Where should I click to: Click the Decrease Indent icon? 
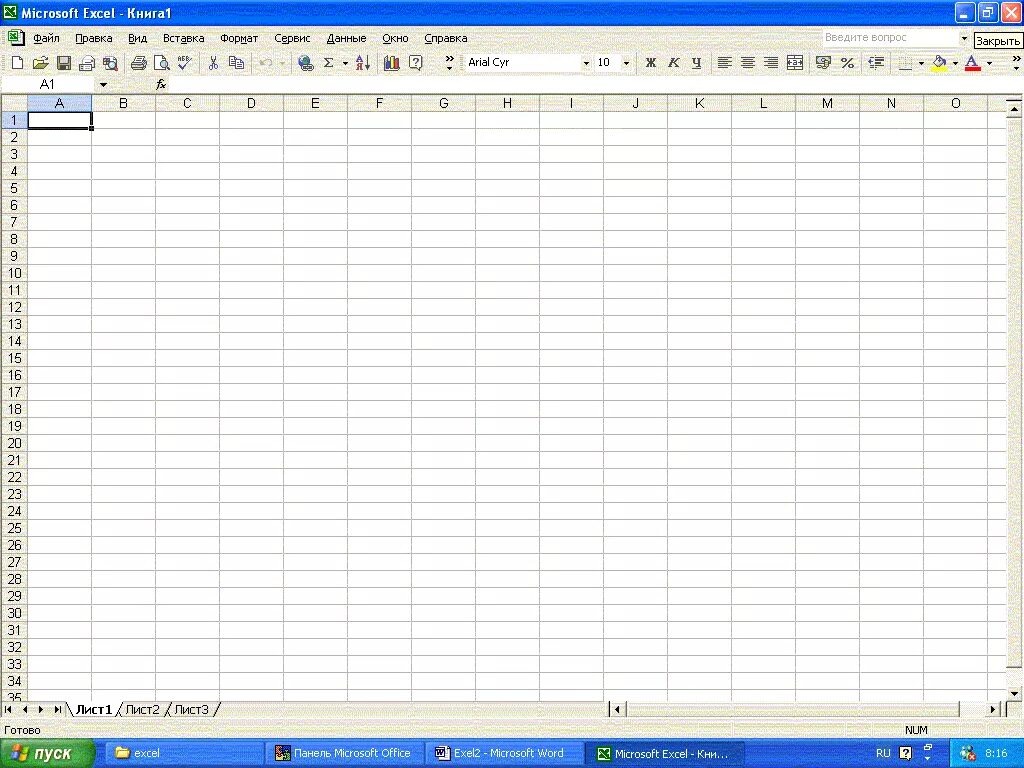876,63
